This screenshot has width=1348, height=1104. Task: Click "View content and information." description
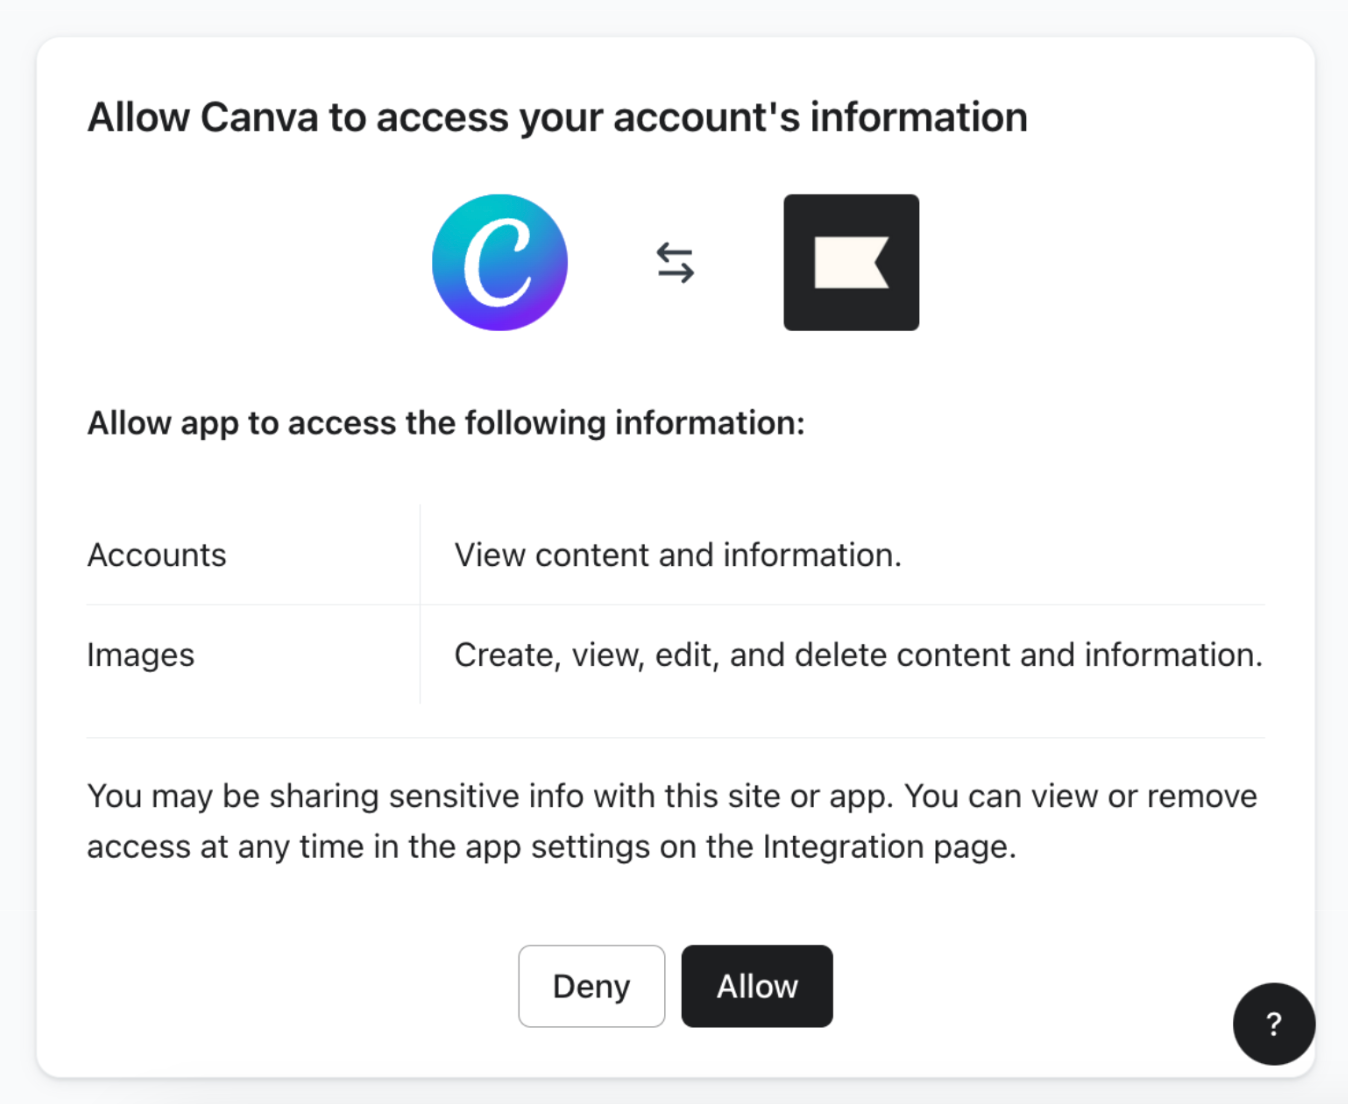click(678, 555)
